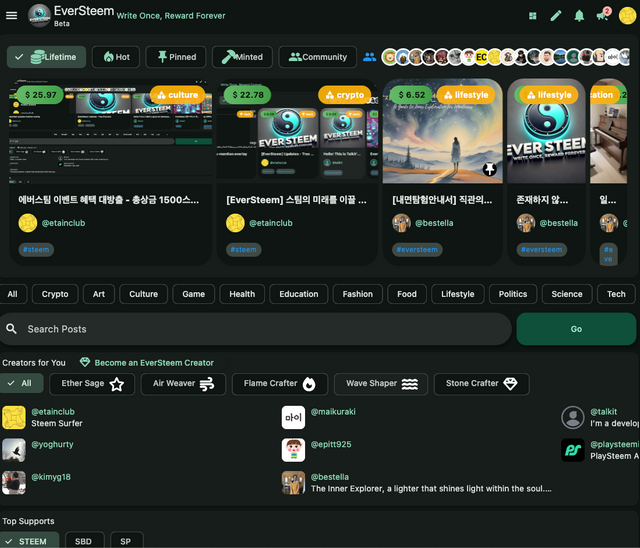Screen dimensions: 640x548
Task: Select the Hot filter chip
Action: pyautogui.click(x=116, y=57)
